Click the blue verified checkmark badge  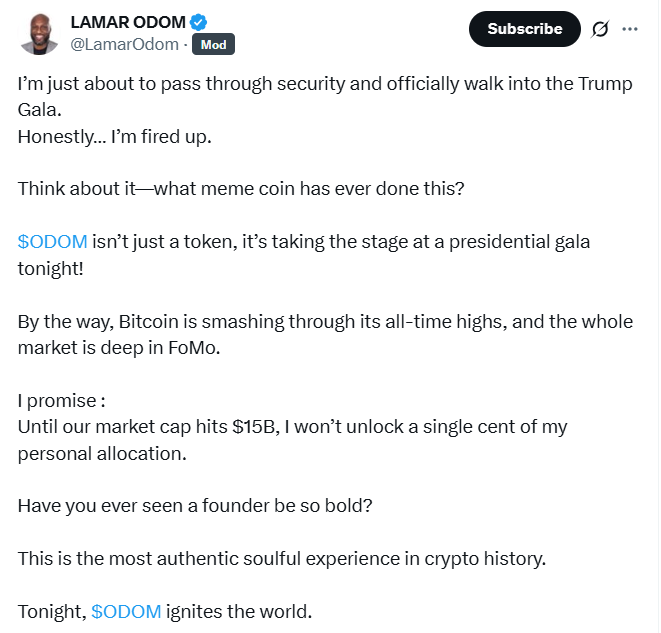201,22
